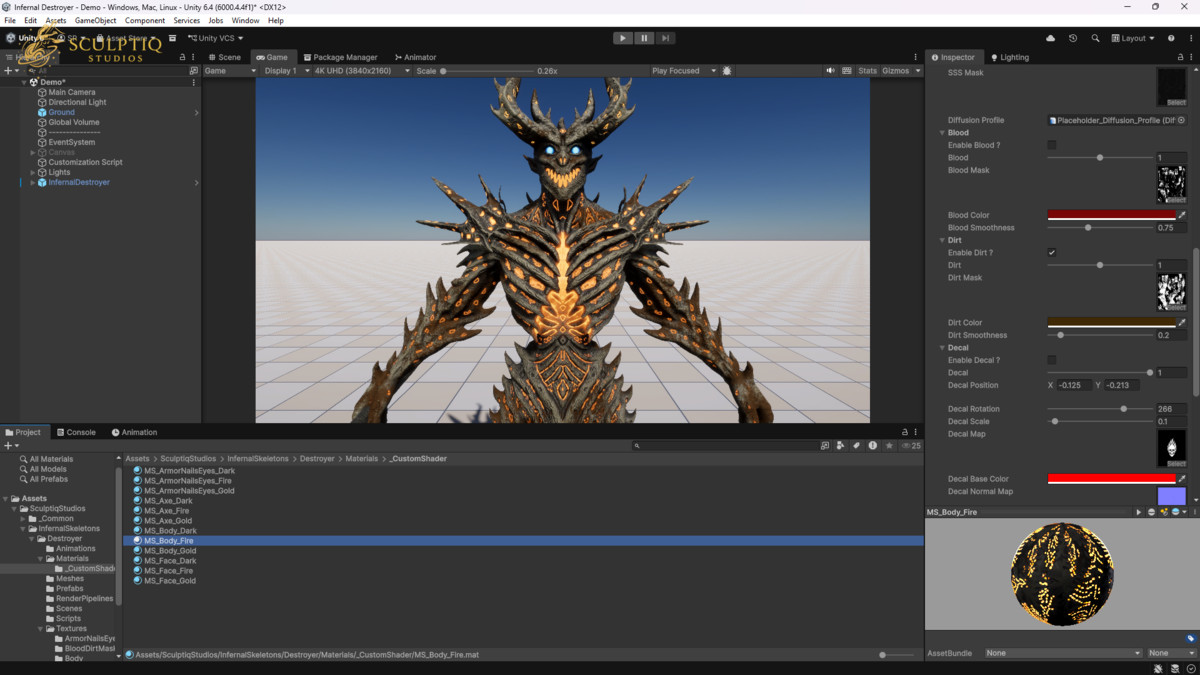Viewport: 1200px width, 675px height.
Task: Collapse the Blood section
Action: pyautogui.click(x=942, y=133)
